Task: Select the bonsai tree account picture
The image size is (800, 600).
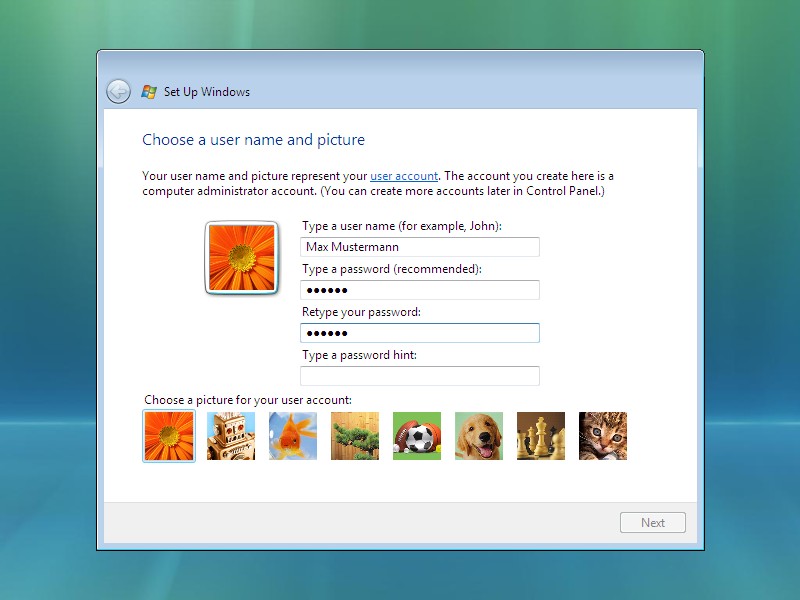Action: click(355, 436)
